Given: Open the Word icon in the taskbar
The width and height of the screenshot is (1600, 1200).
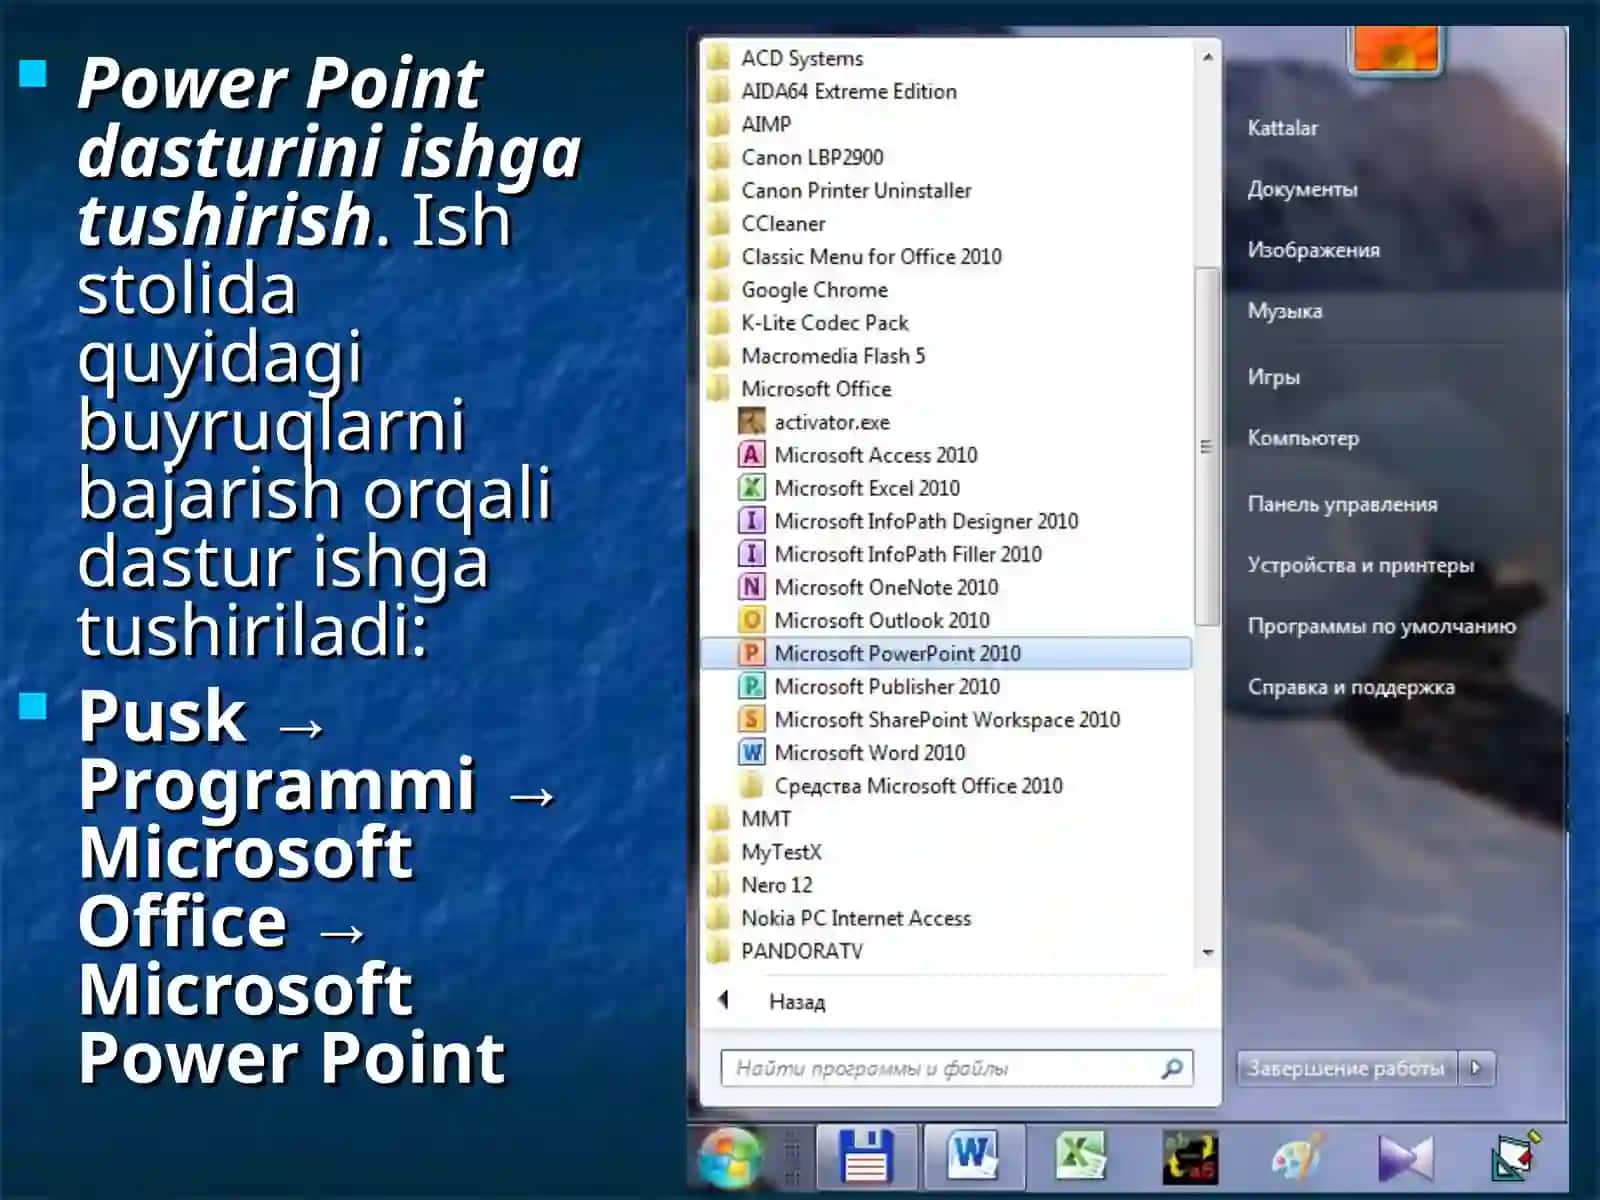Looking at the screenshot, I should tap(973, 1157).
